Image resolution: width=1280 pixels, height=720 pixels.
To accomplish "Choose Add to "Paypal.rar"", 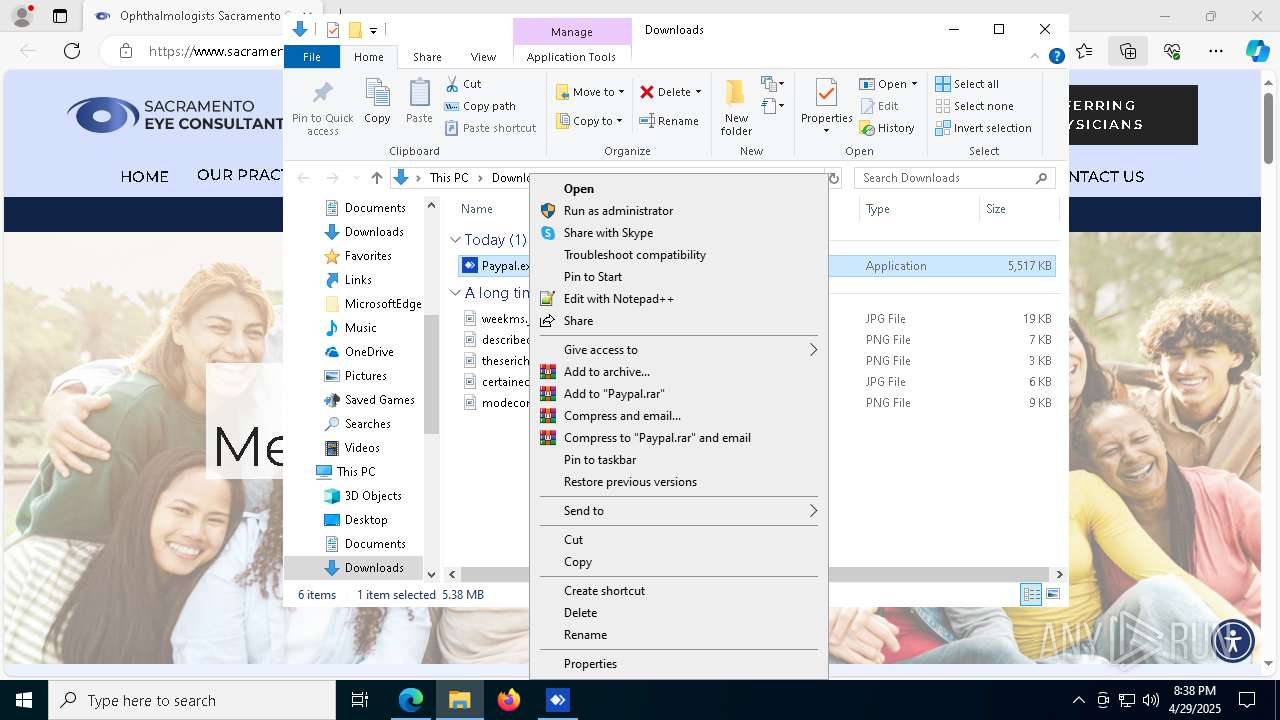I will [x=679, y=394].
